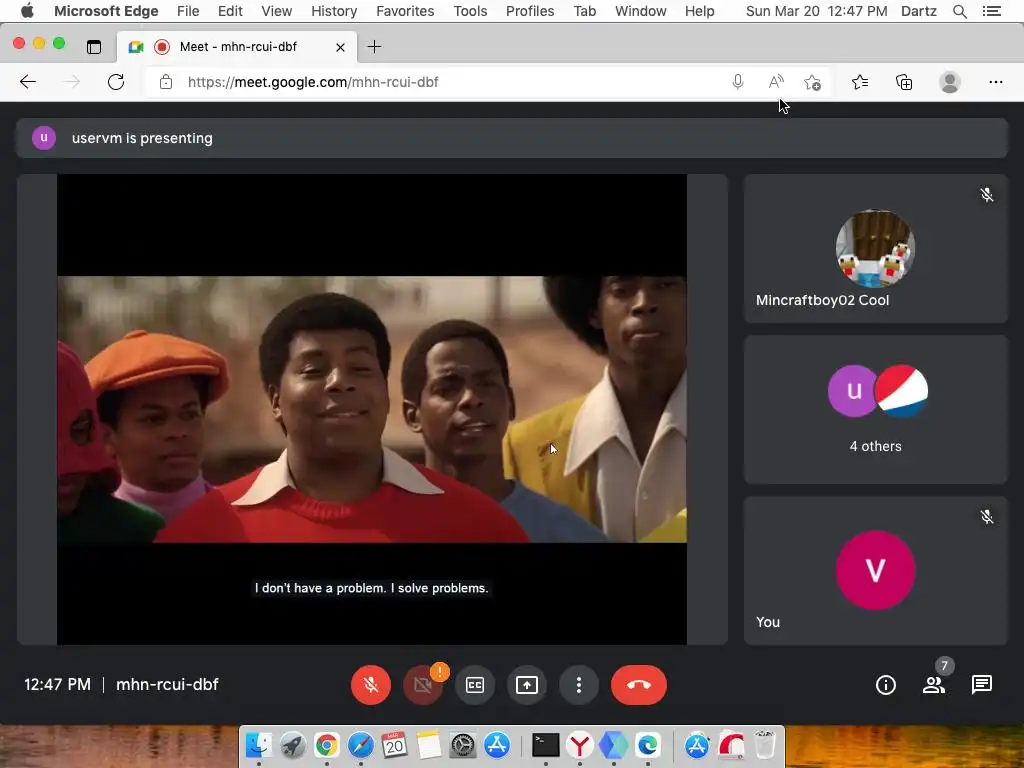This screenshot has height=768, width=1024.
Task: Open the 4 others participant tile
Action: pyautogui.click(x=876, y=409)
